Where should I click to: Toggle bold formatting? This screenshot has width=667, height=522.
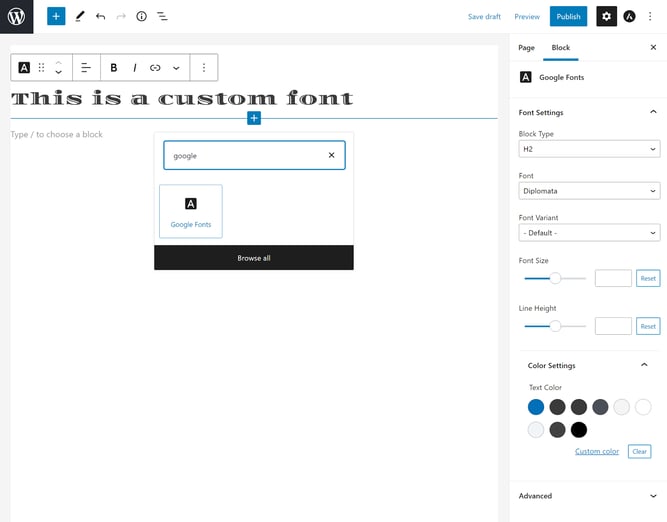point(114,68)
